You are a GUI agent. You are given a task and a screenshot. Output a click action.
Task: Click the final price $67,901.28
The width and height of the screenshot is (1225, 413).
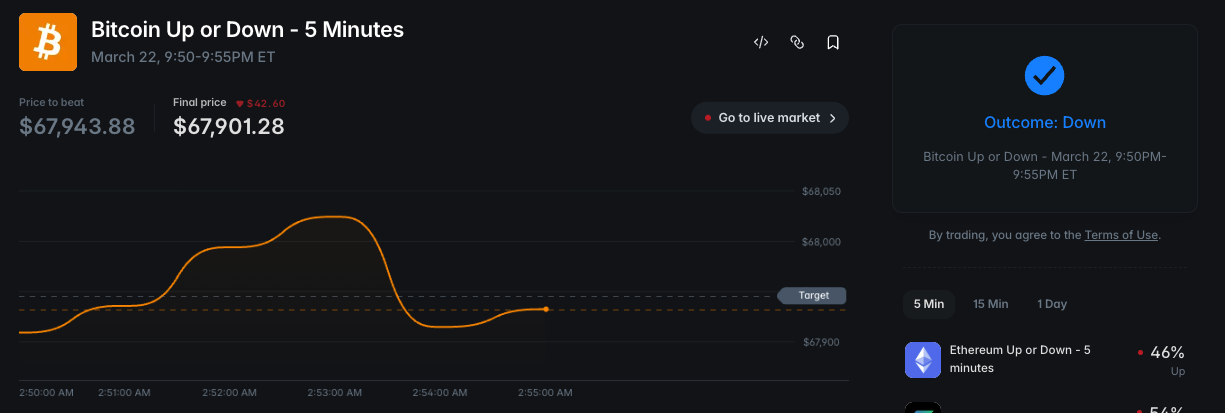point(229,127)
